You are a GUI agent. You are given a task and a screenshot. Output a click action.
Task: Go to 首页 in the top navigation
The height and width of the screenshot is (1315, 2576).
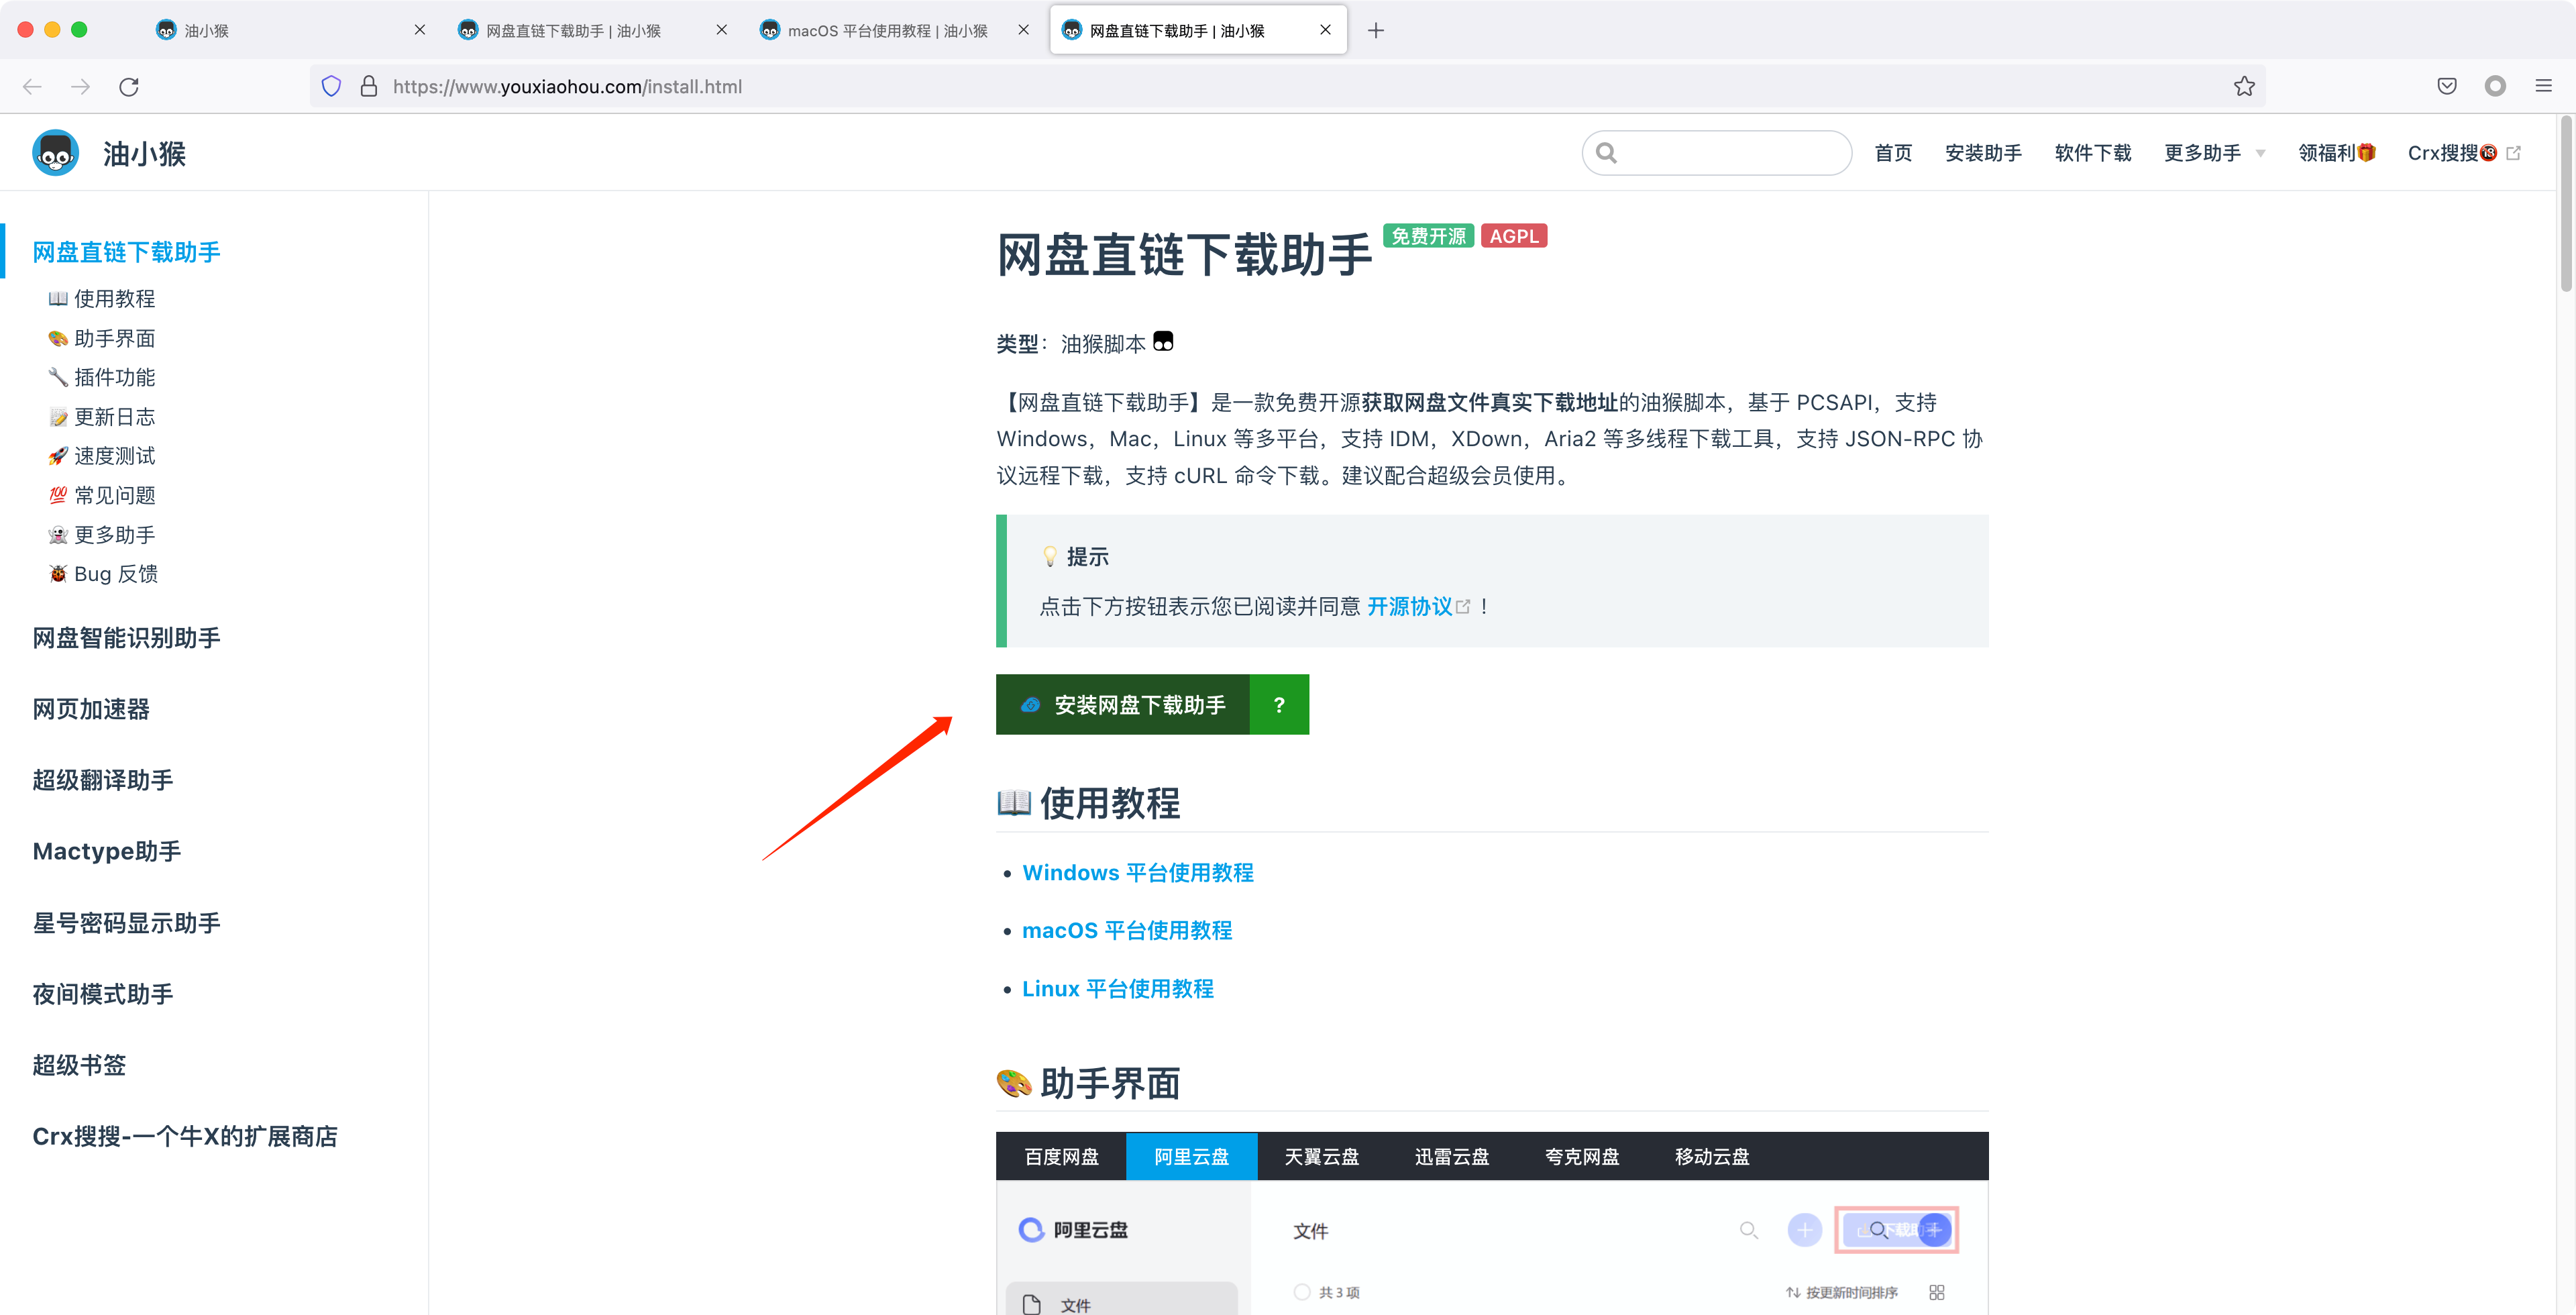[1893, 153]
